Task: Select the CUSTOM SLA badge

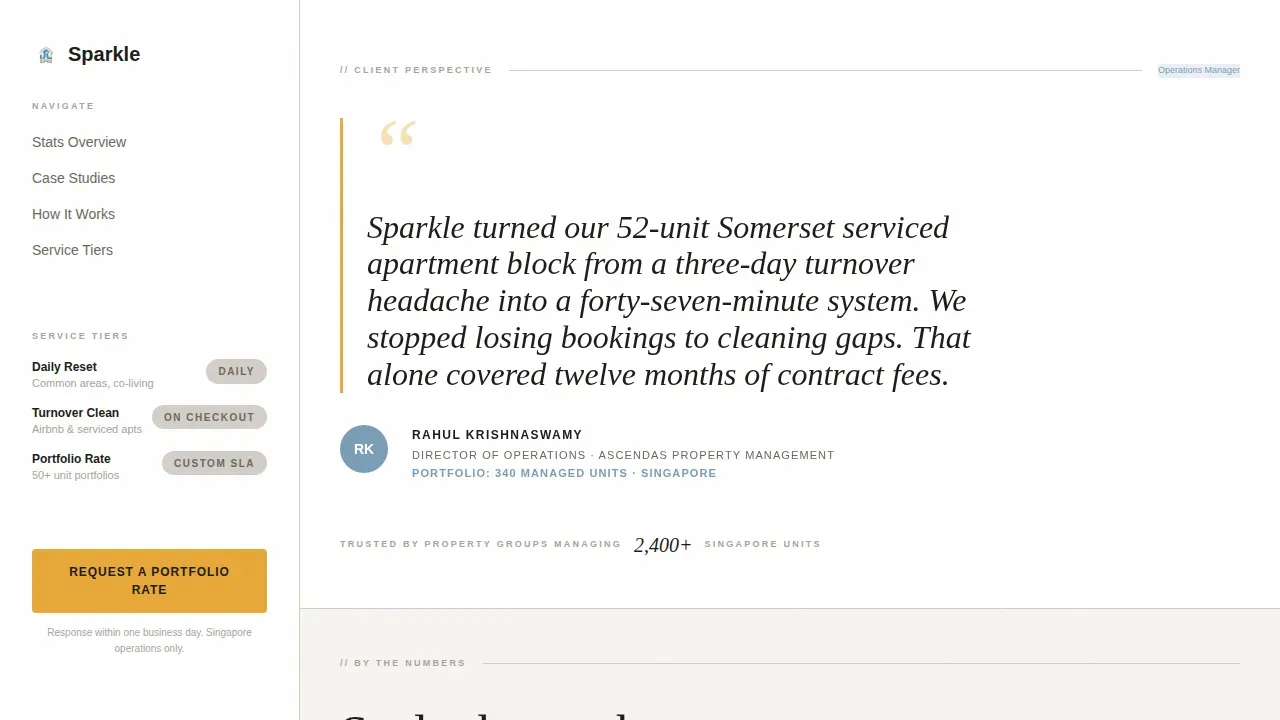Action: coord(214,463)
